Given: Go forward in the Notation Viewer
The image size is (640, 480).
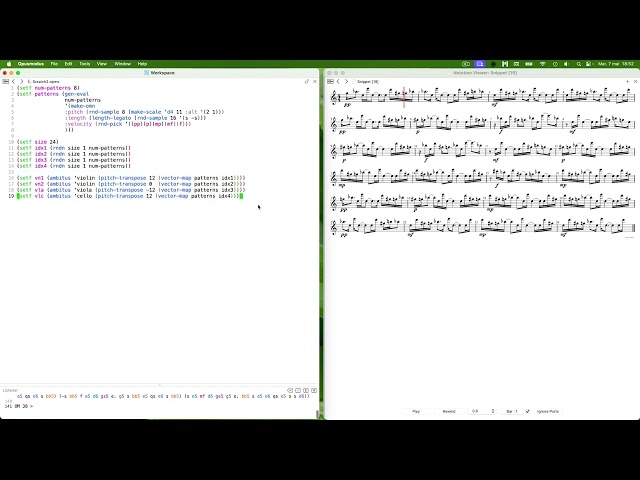Looking at the screenshot, I should pyautogui.click(x=346, y=82).
